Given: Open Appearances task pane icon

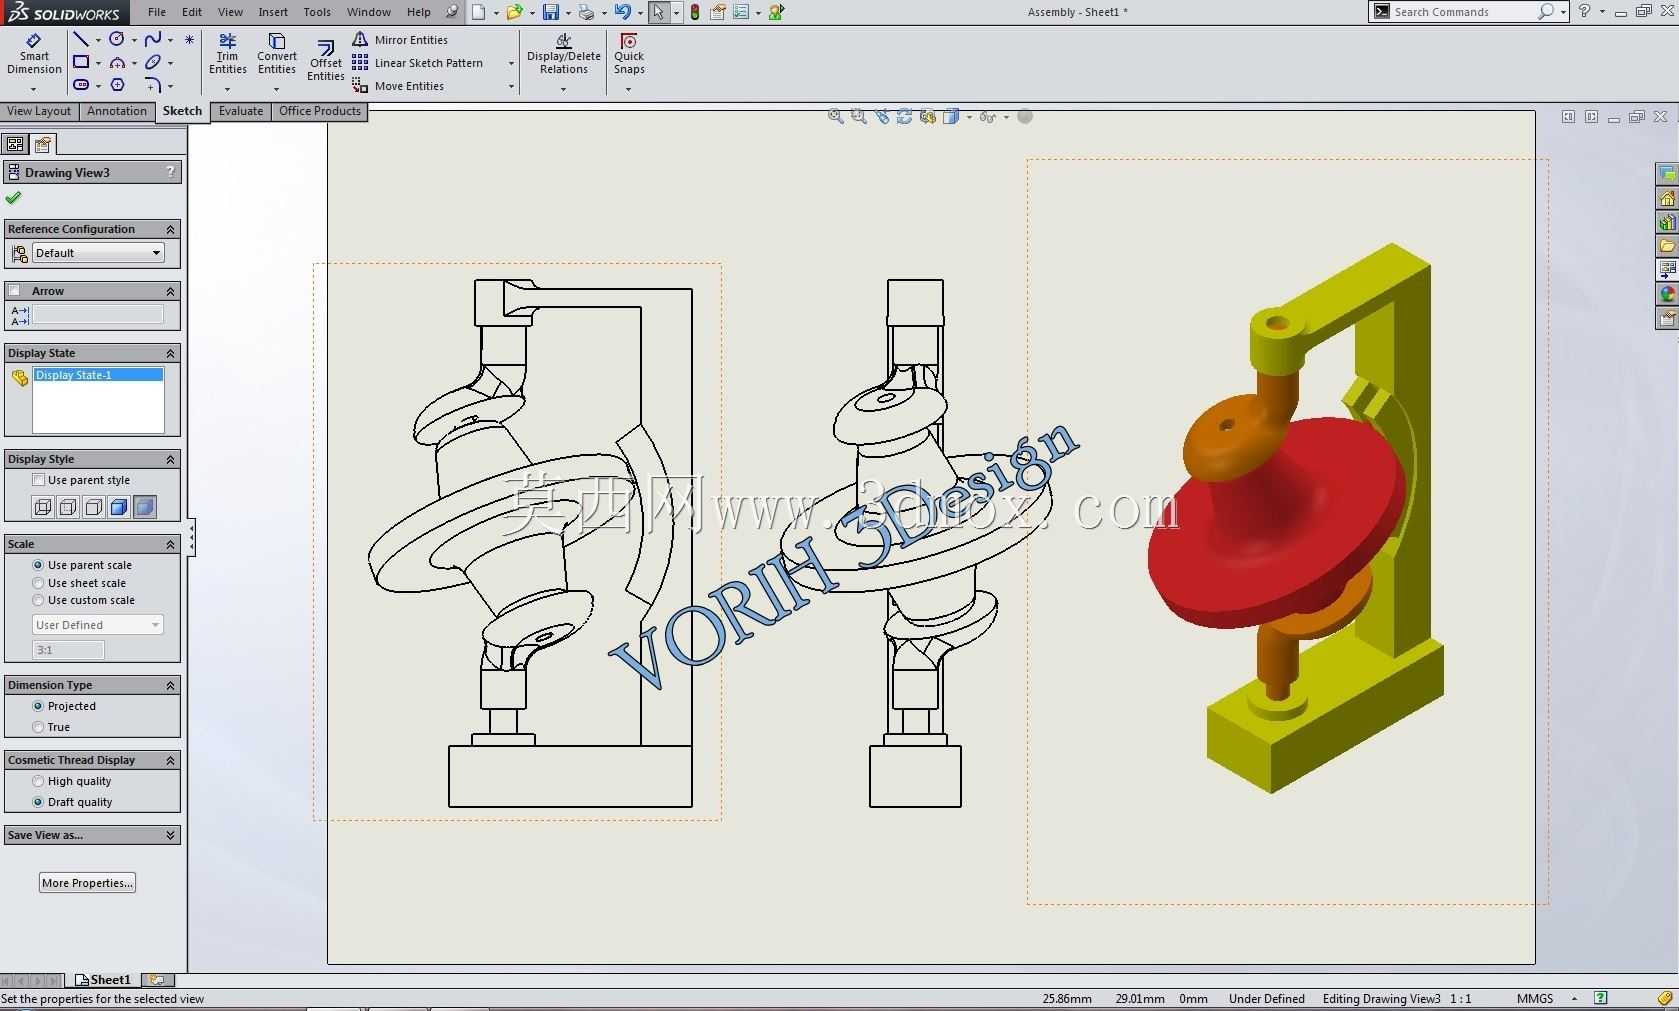Looking at the screenshot, I should [1667, 294].
